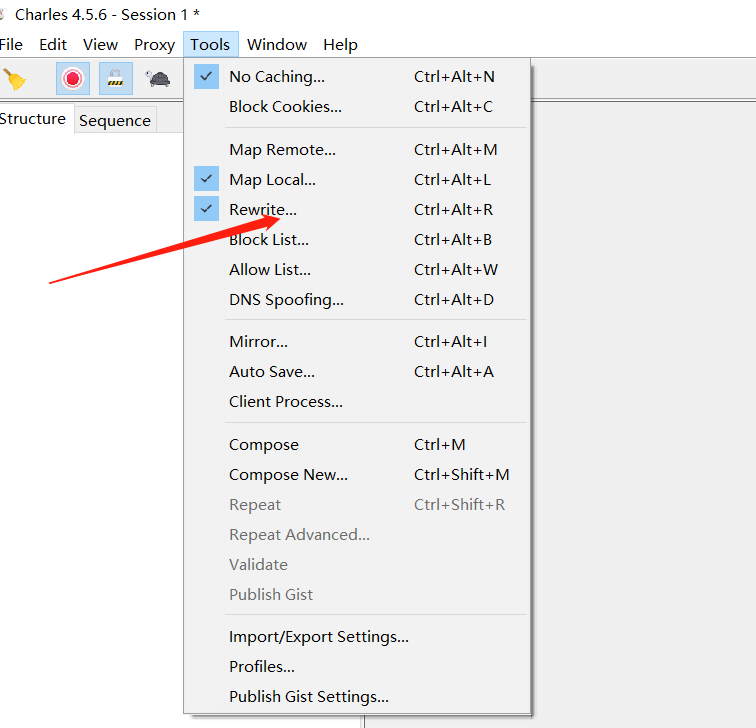The height and width of the screenshot is (728, 756).
Task: Open Import/Export Settings...
Action: (357, 636)
